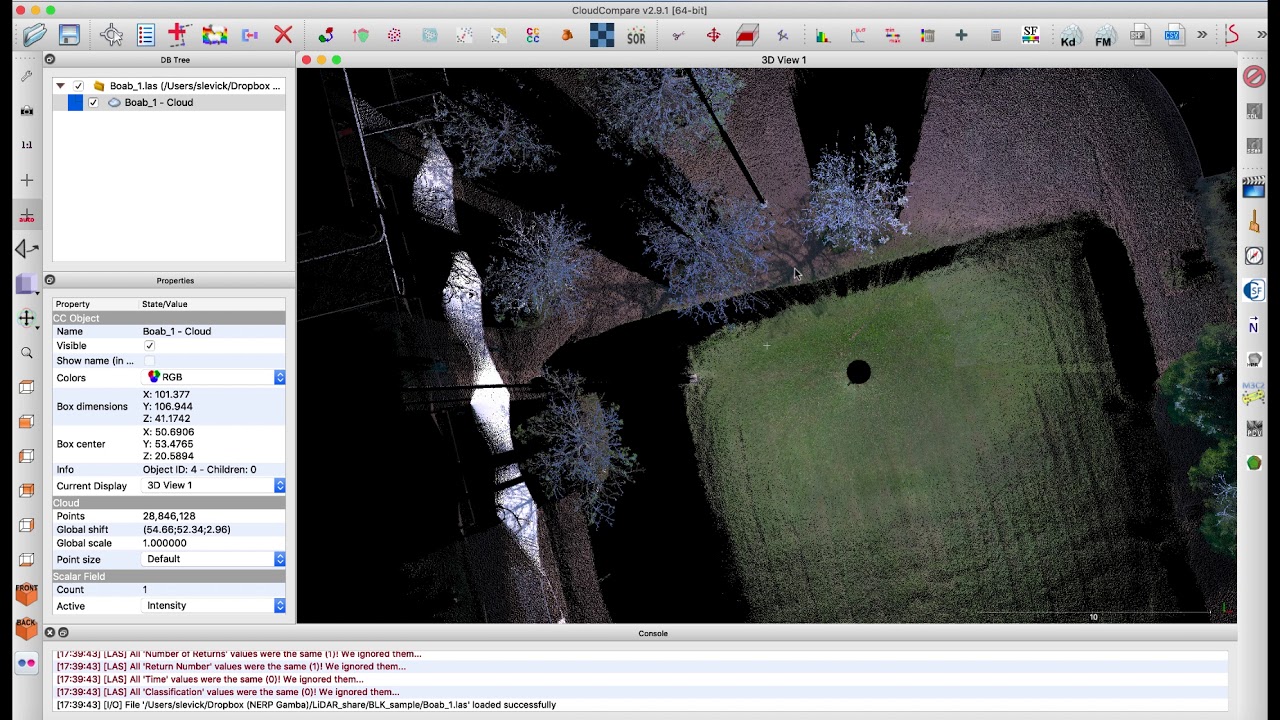Image resolution: width=1280 pixels, height=720 pixels.
Task: Click the CSV export icon
Action: [x=1173, y=35]
